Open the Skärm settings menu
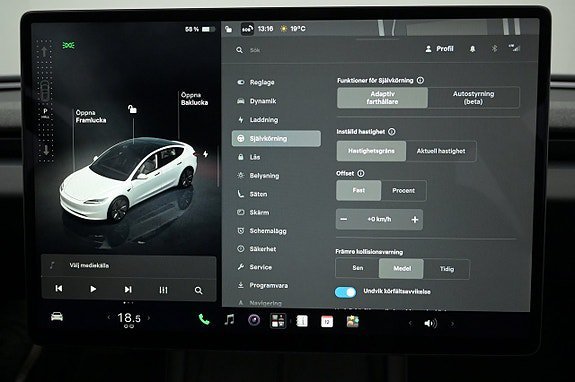Viewport: 575px width, 382px height. click(x=253, y=212)
